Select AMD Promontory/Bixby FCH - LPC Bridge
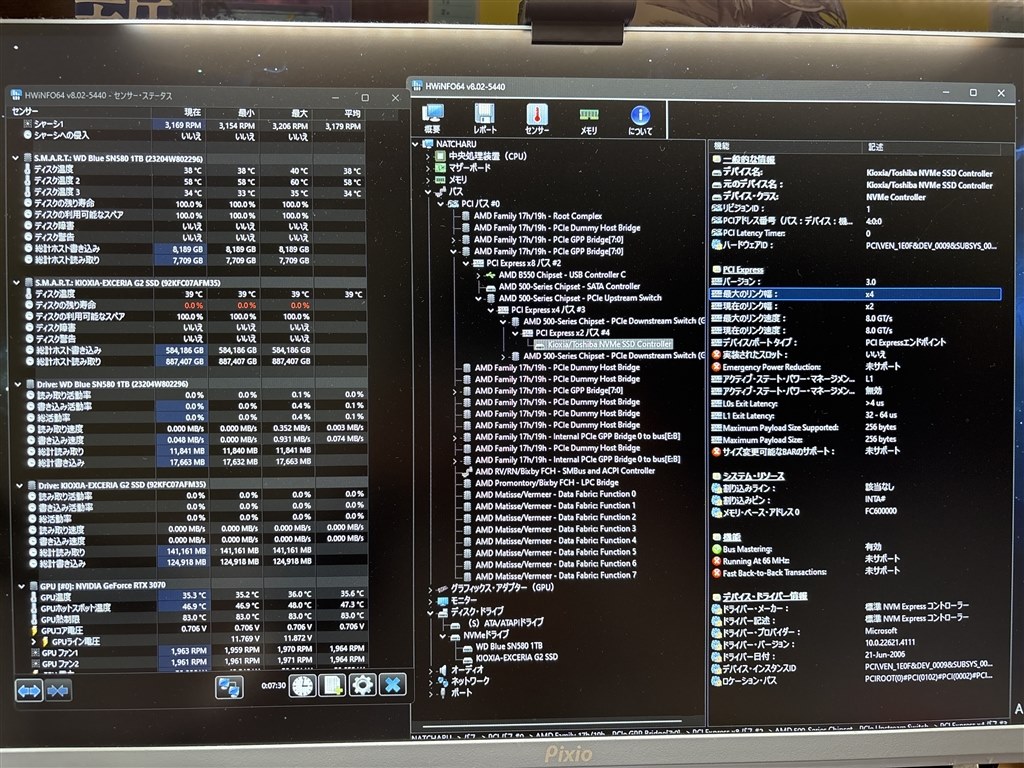Screen dimensions: 1024x768 [x=547, y=483]
